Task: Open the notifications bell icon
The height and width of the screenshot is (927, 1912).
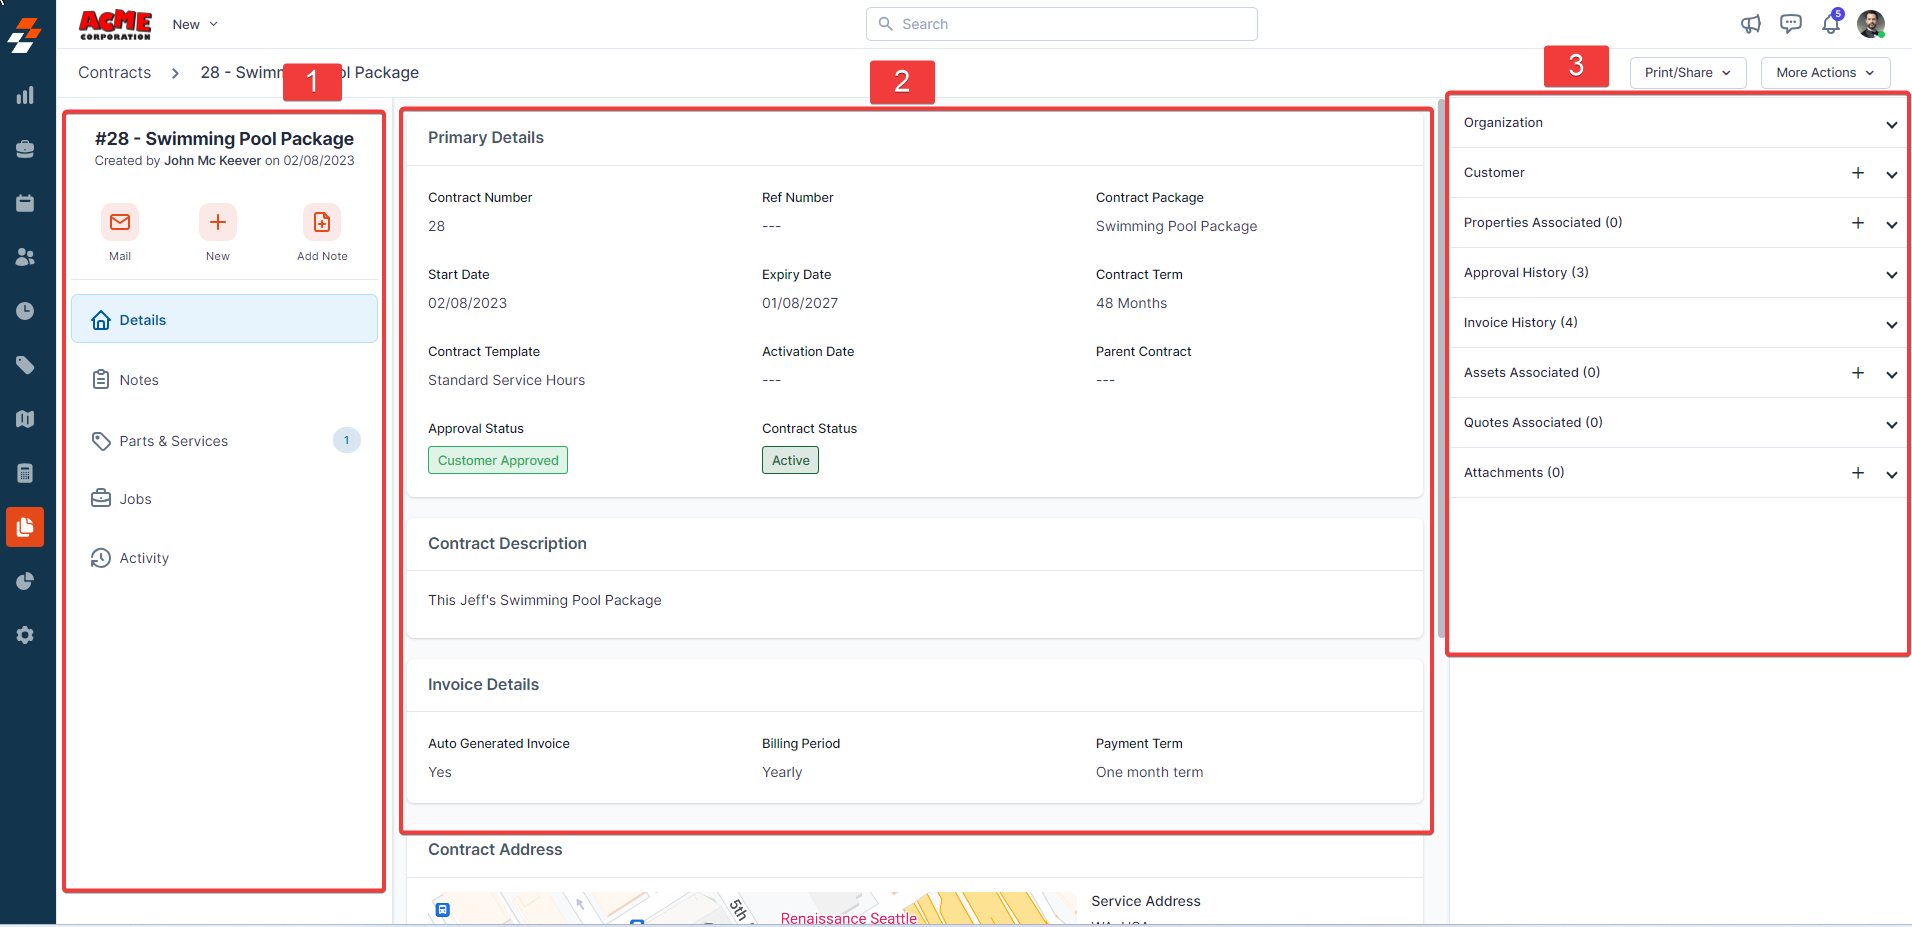Action: (1830, 24)
